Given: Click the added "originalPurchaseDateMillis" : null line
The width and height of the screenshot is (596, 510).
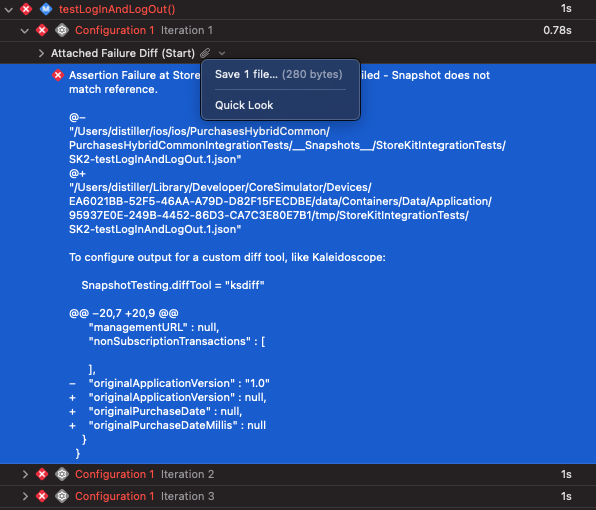Looking at the screenshot, I should point(168,425).
